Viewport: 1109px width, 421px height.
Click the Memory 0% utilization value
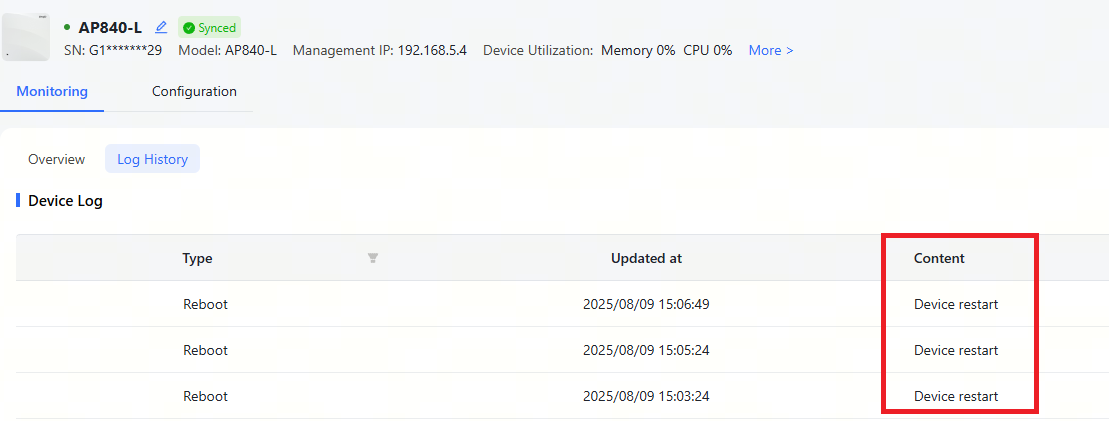(x=638, y=50)
